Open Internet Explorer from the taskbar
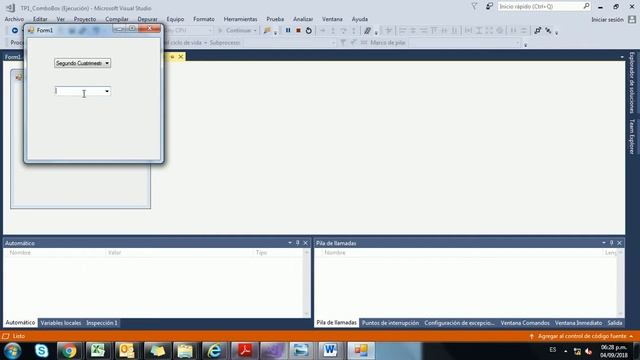This screenshot has width=640, height=360. 214,351
